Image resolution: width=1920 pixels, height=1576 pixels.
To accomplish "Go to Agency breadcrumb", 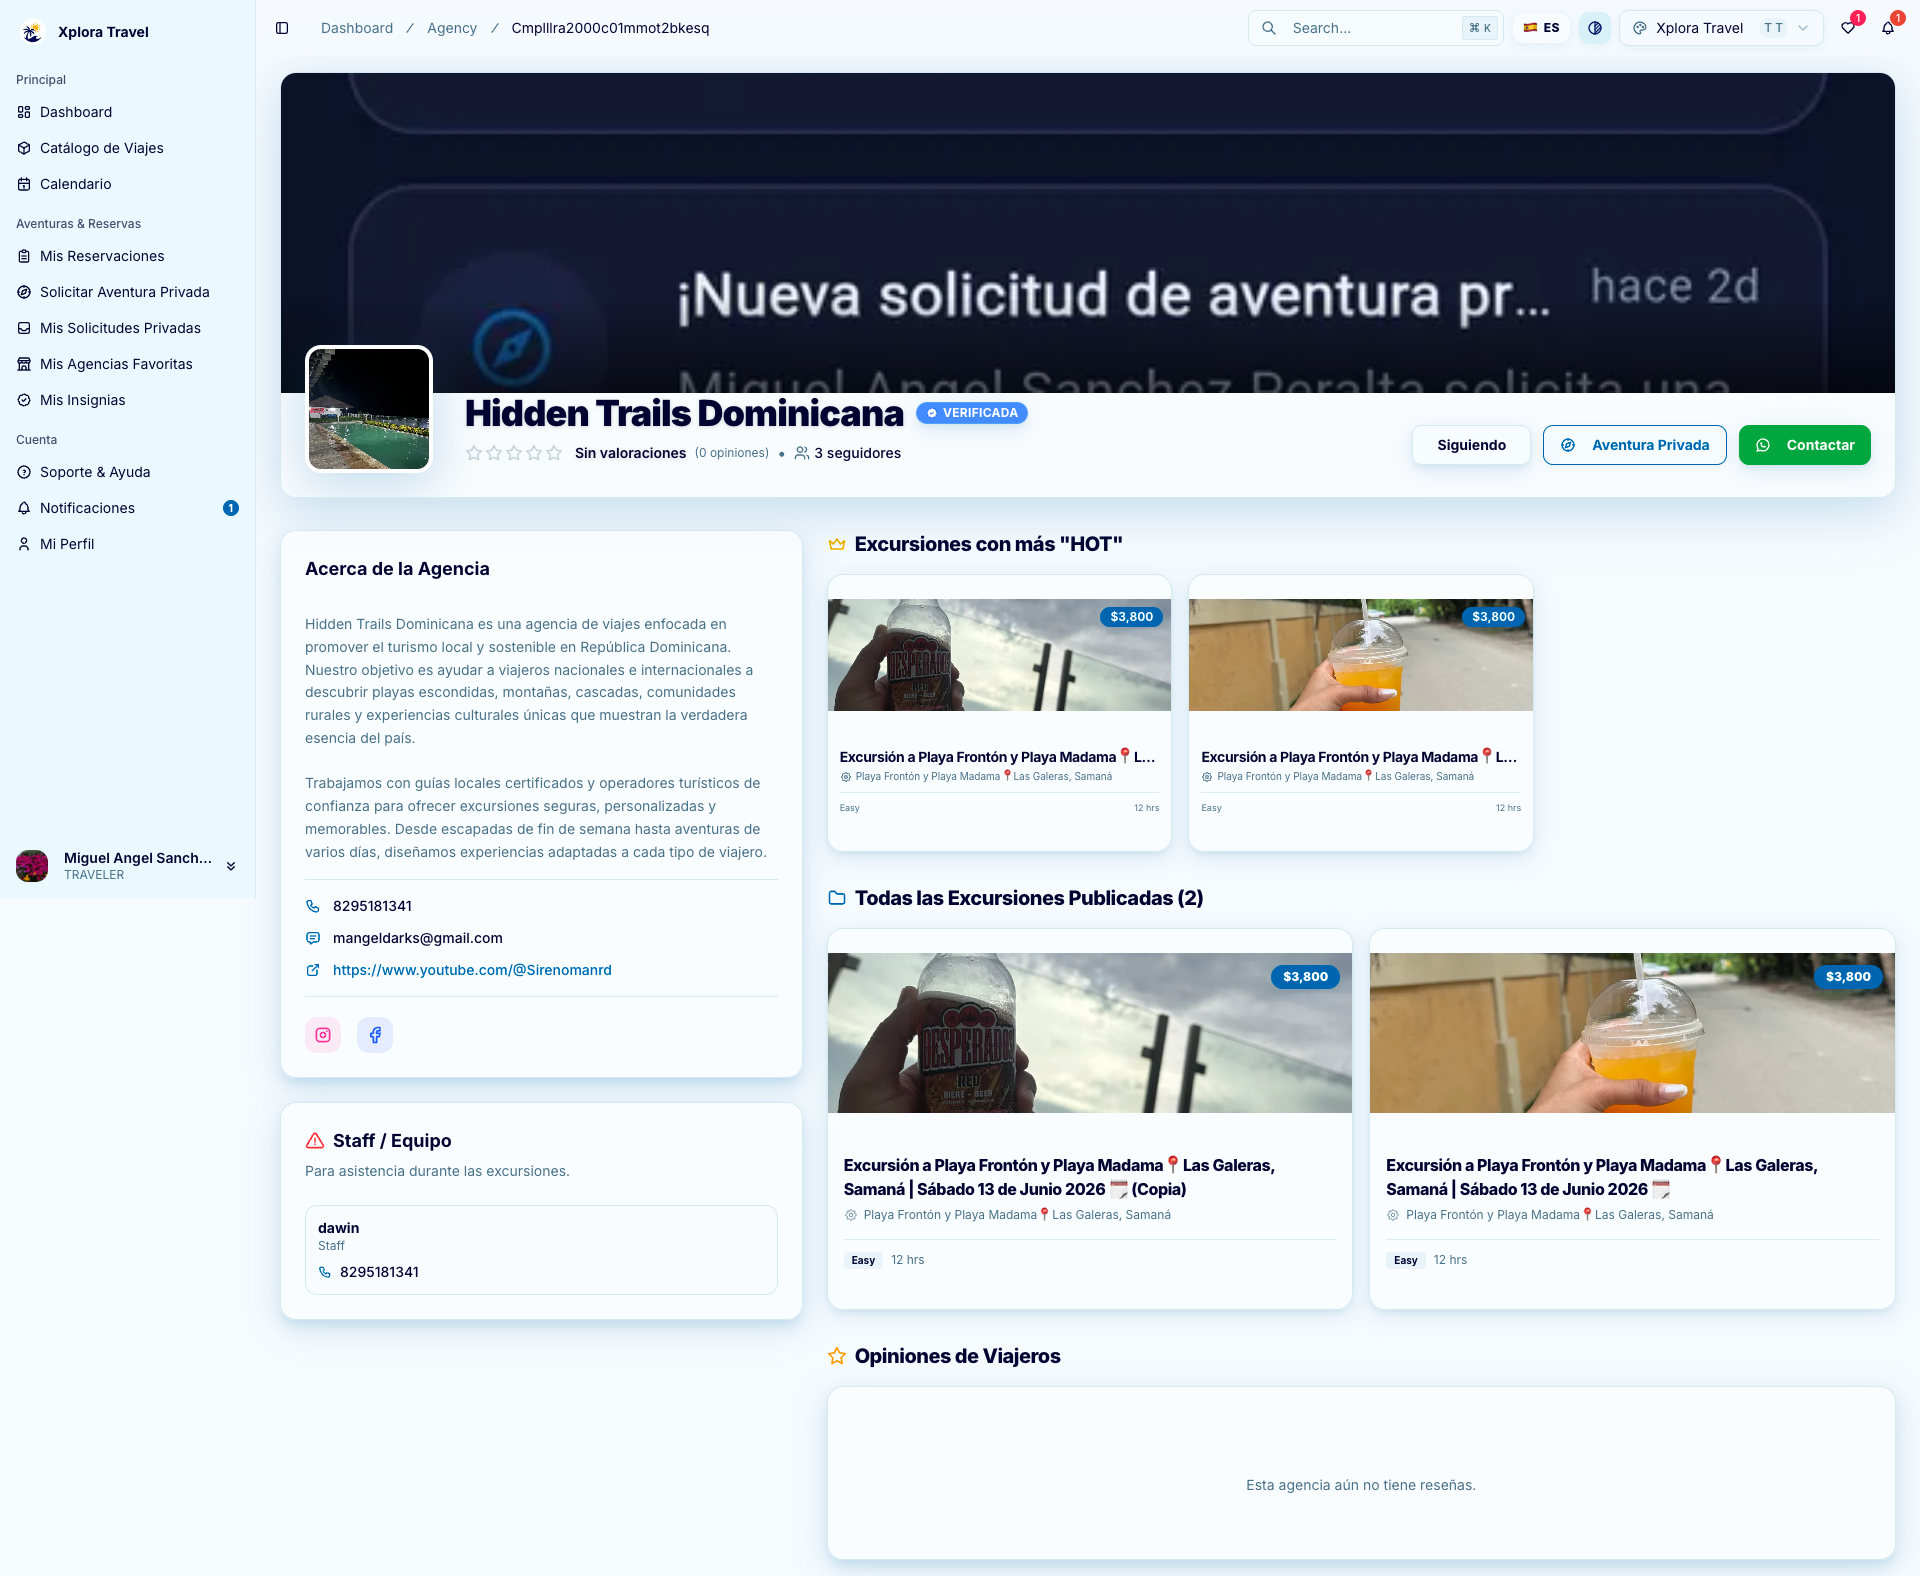I will click(x=452, y=28).
